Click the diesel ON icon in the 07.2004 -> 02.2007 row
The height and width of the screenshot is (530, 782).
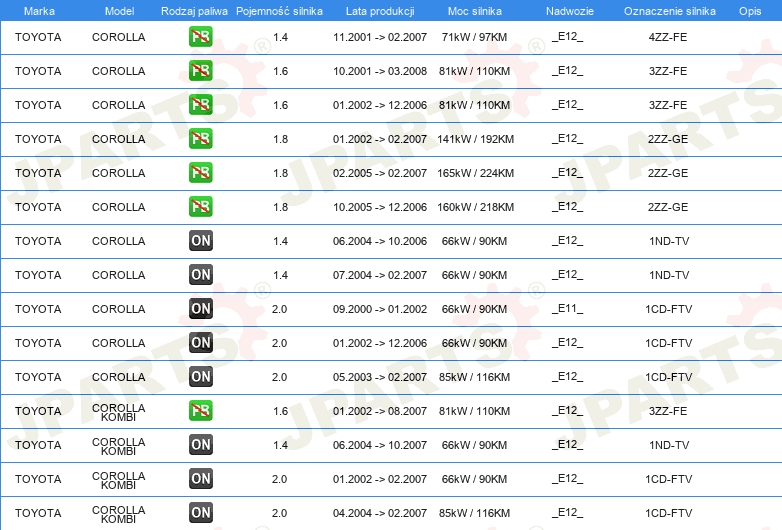tap(200, 275)
